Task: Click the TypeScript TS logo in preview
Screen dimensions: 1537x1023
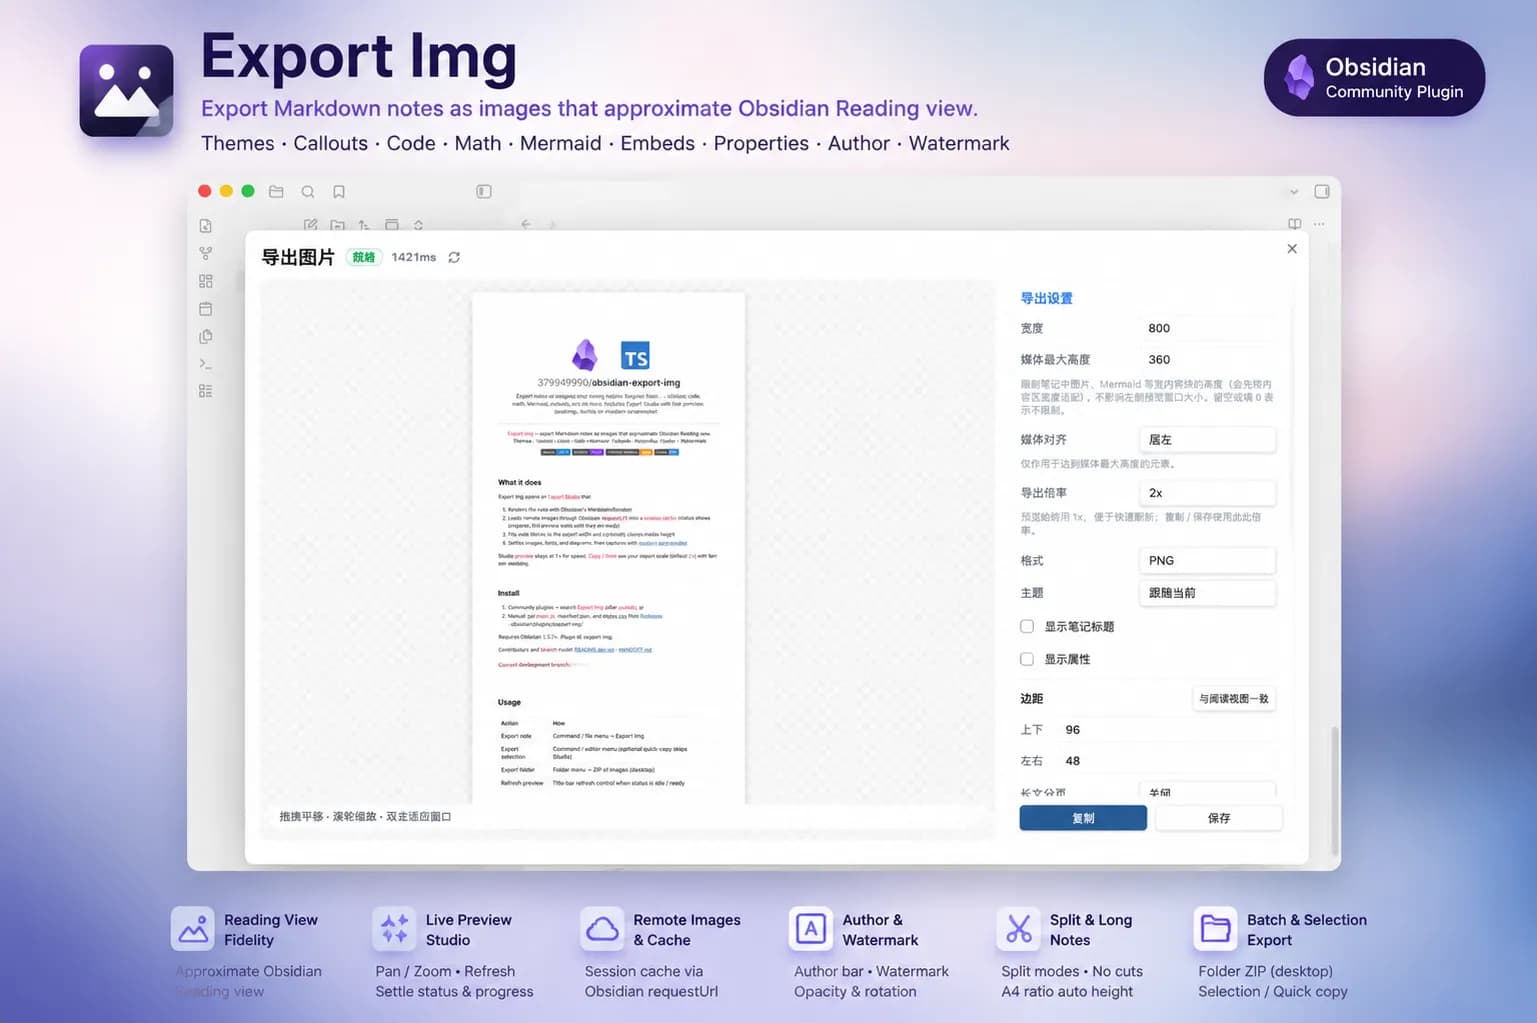Action: (x=635, y=356)
